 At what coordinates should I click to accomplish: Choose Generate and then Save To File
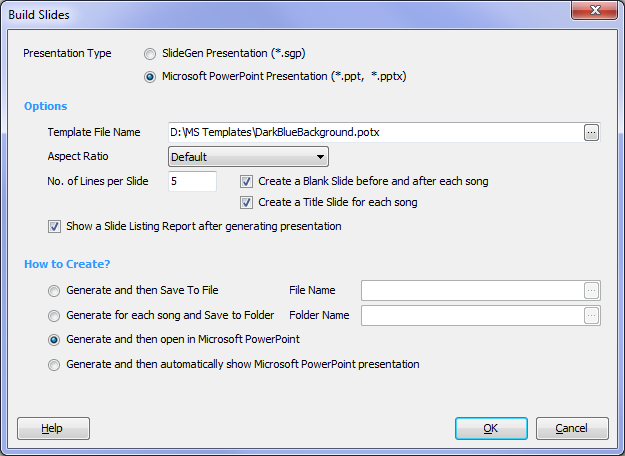coord(54,291)
